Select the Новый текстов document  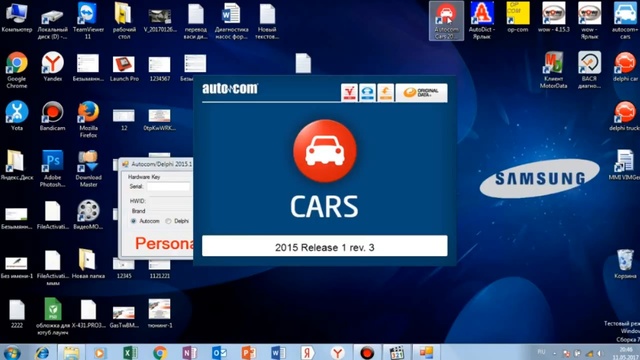click(x=267, y=20)
